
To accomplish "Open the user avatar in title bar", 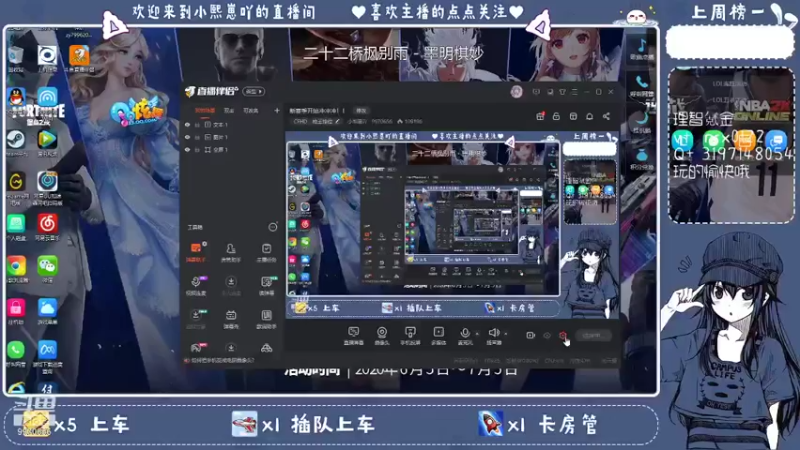I will [x=516, y=92].
